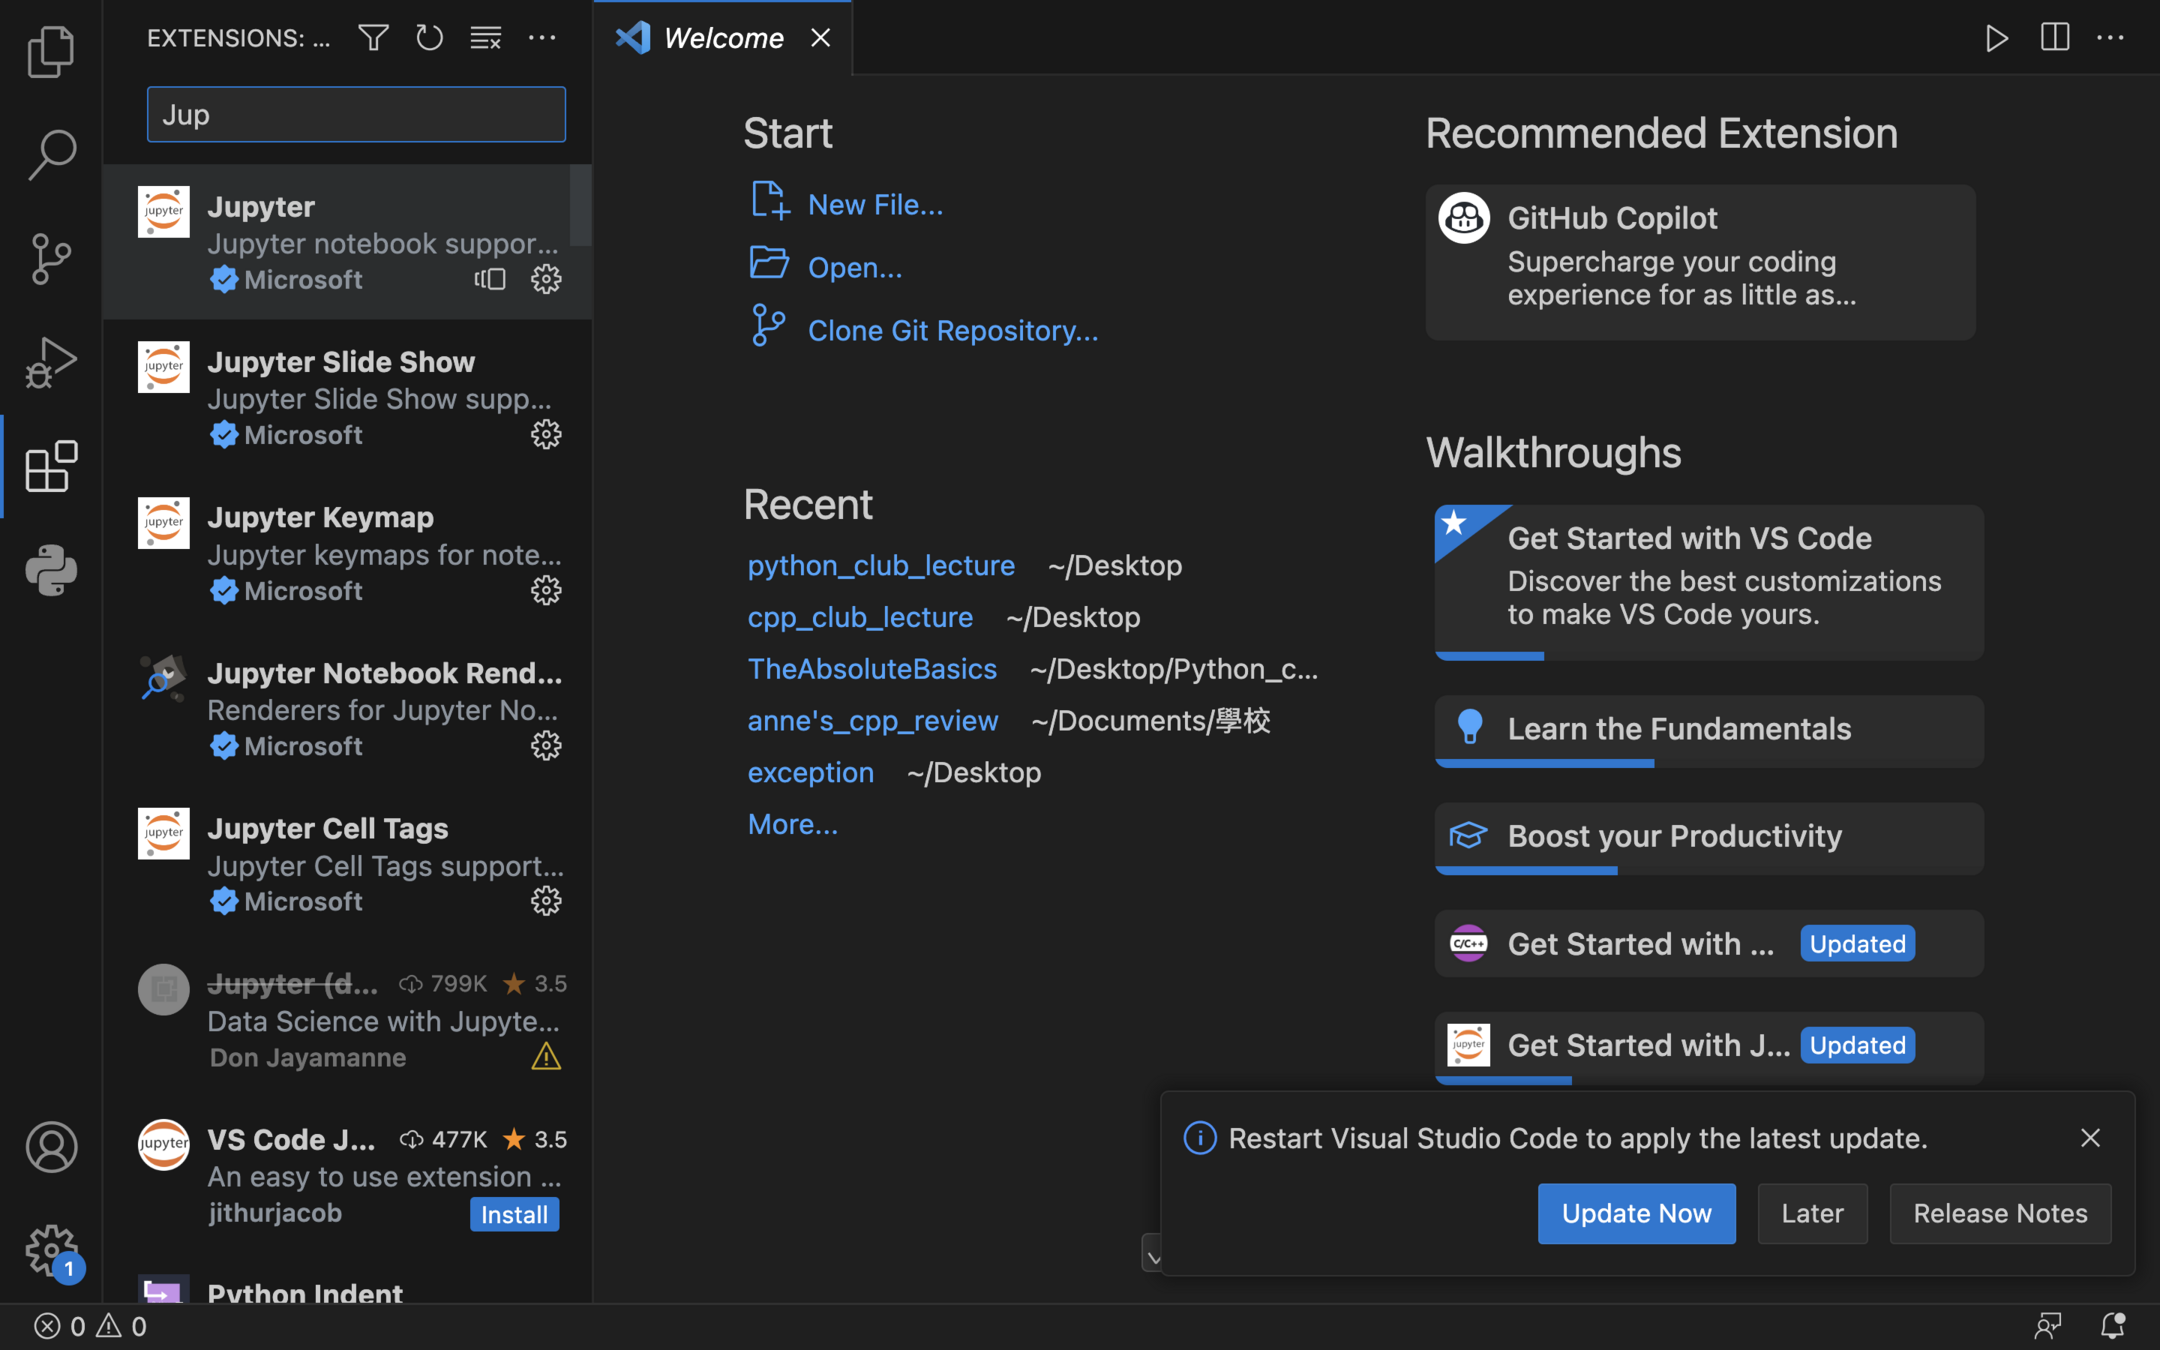
Task: Clear extensions search results
Action: pos(485,38)
